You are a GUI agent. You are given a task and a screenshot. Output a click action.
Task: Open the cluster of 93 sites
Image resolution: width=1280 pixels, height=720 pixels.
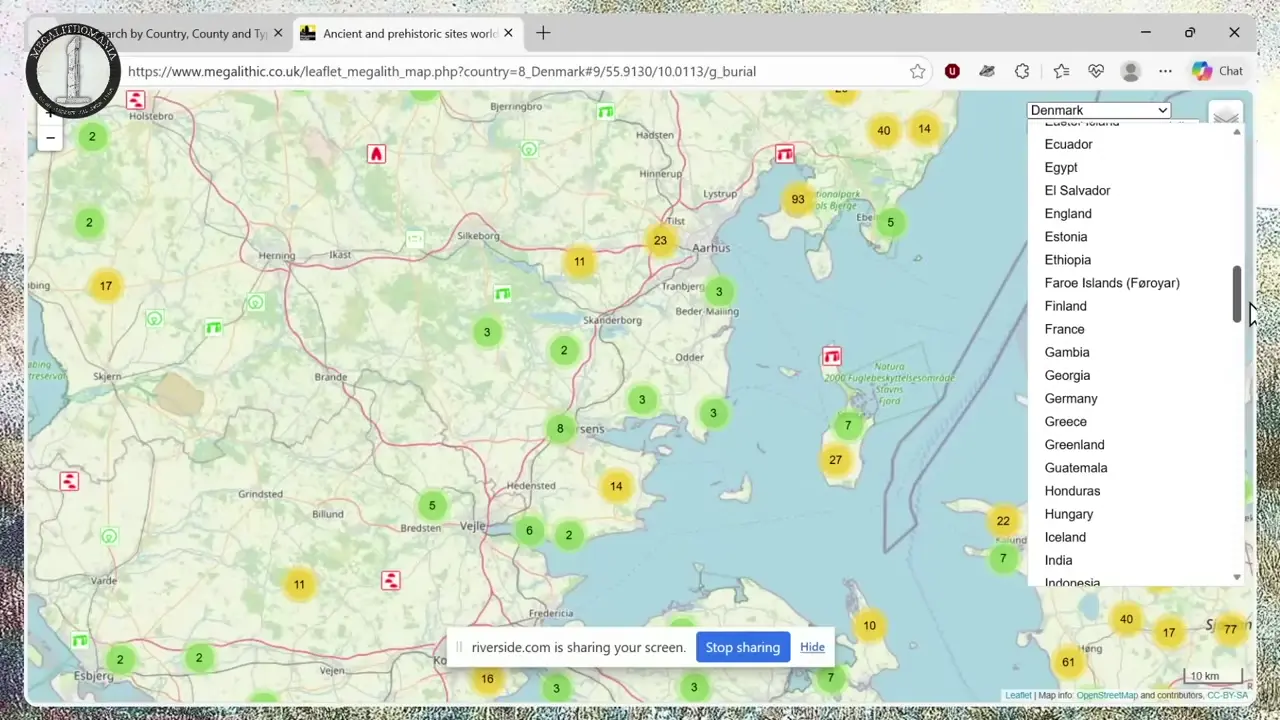click(x=797, y=199)
